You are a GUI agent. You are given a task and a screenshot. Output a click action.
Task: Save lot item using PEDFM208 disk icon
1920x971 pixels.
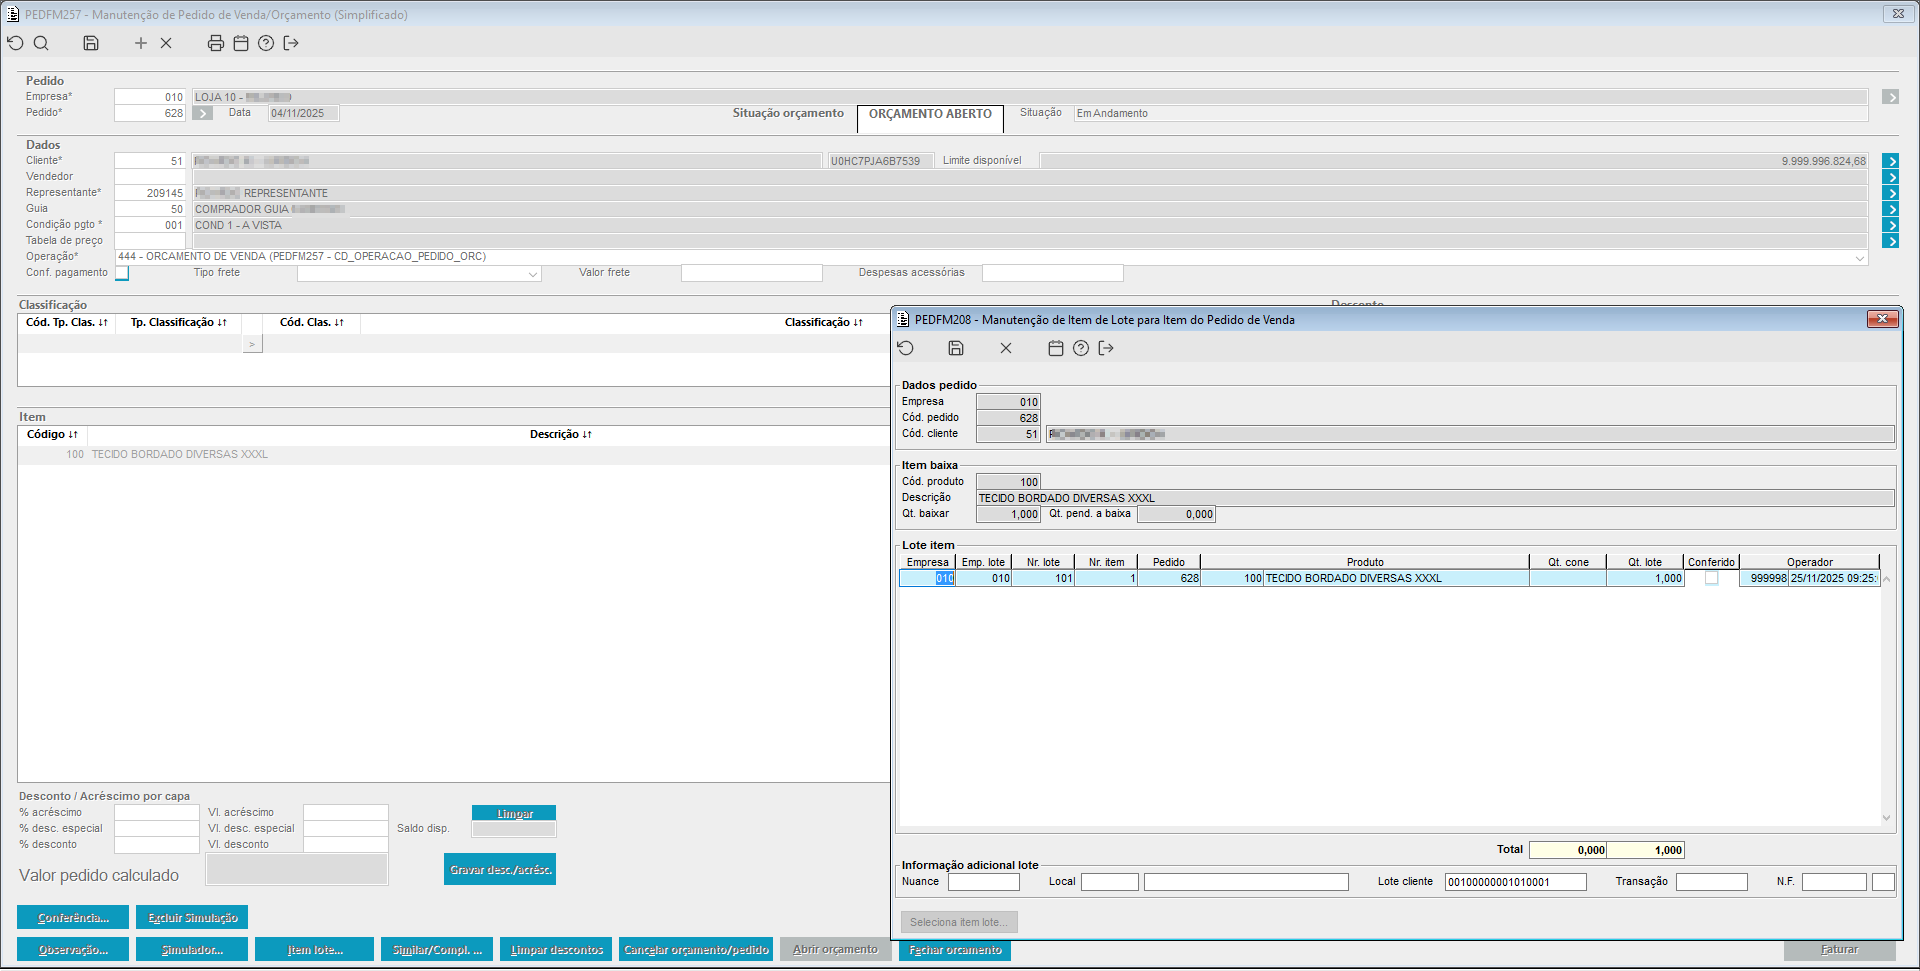click(x=956, y=348)
